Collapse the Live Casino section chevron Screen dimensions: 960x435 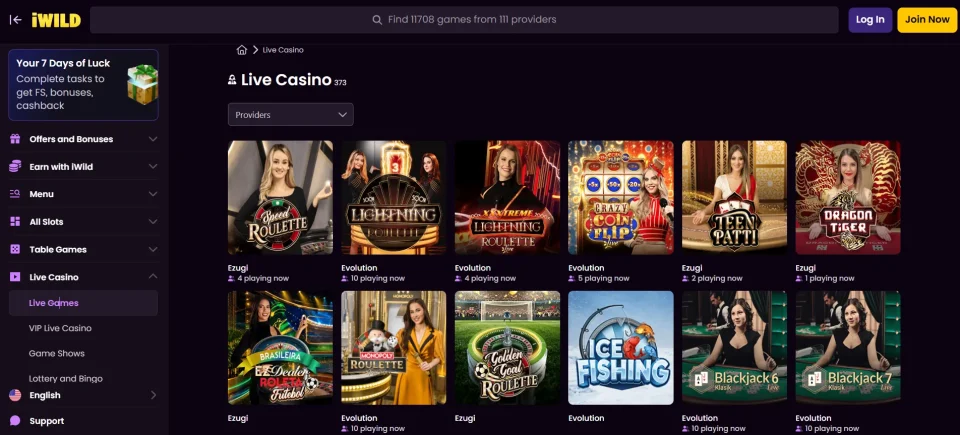152,277
